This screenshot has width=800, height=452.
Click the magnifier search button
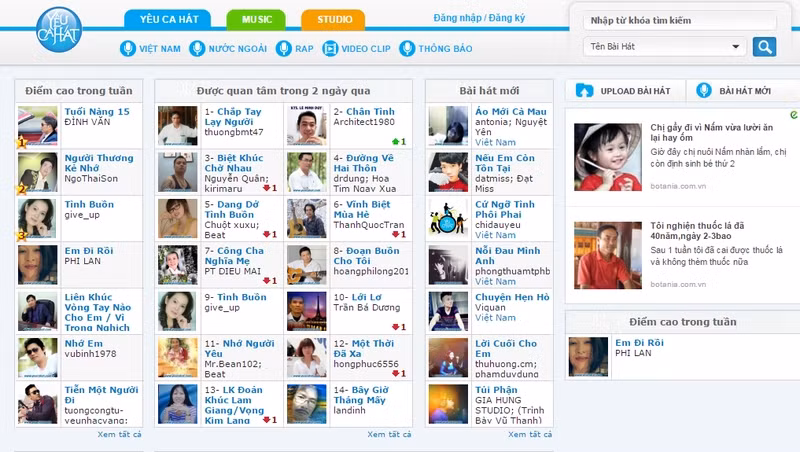(764, 46)
